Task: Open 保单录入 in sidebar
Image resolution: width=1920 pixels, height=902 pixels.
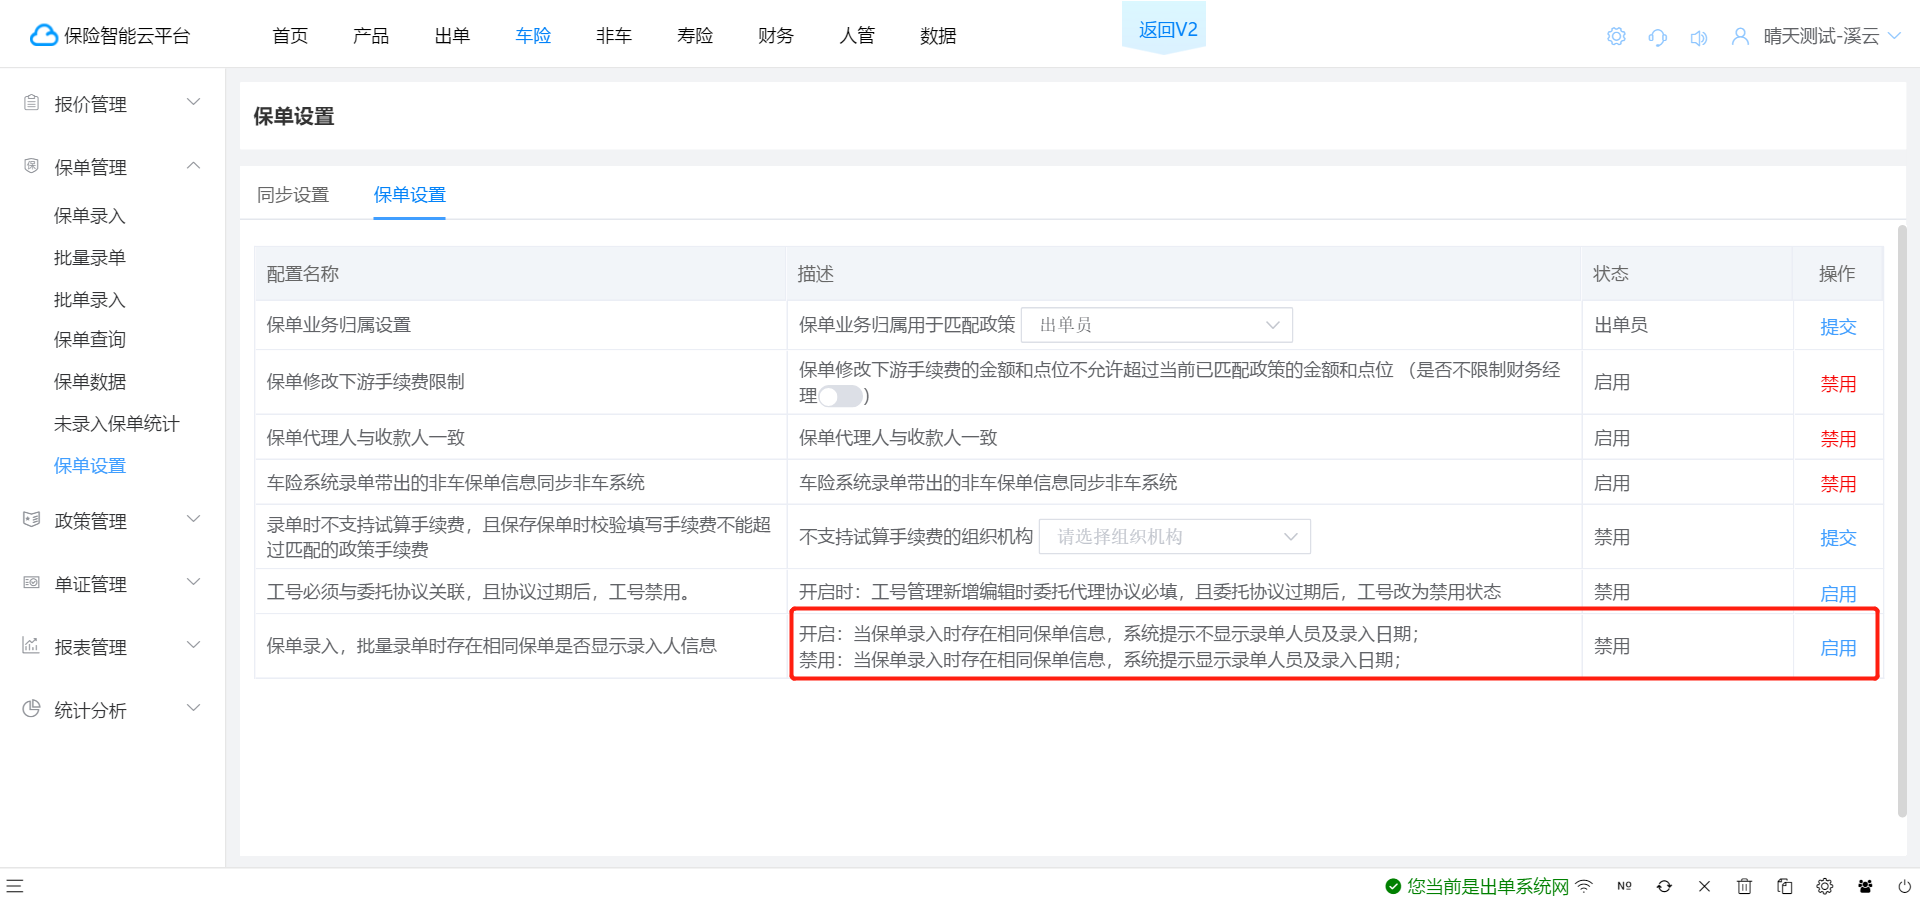Action: click(x=90, y=216)
